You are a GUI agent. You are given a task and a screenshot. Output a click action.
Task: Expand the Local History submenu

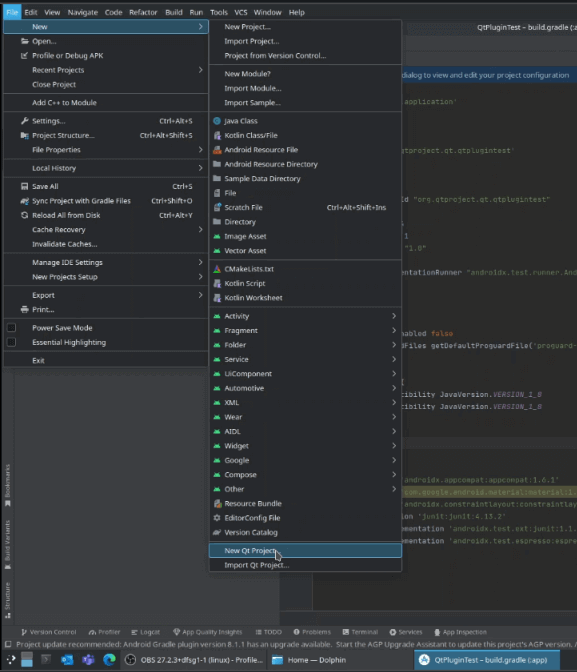tap(106, 168)
